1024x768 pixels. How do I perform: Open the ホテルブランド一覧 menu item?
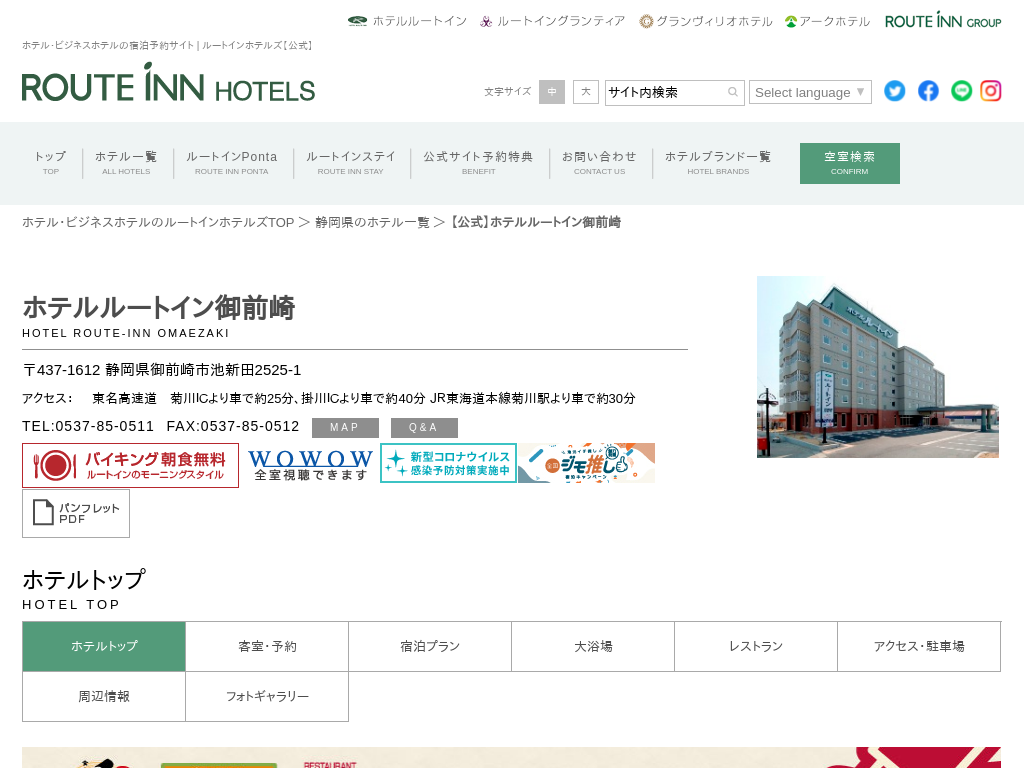[718, 163]
